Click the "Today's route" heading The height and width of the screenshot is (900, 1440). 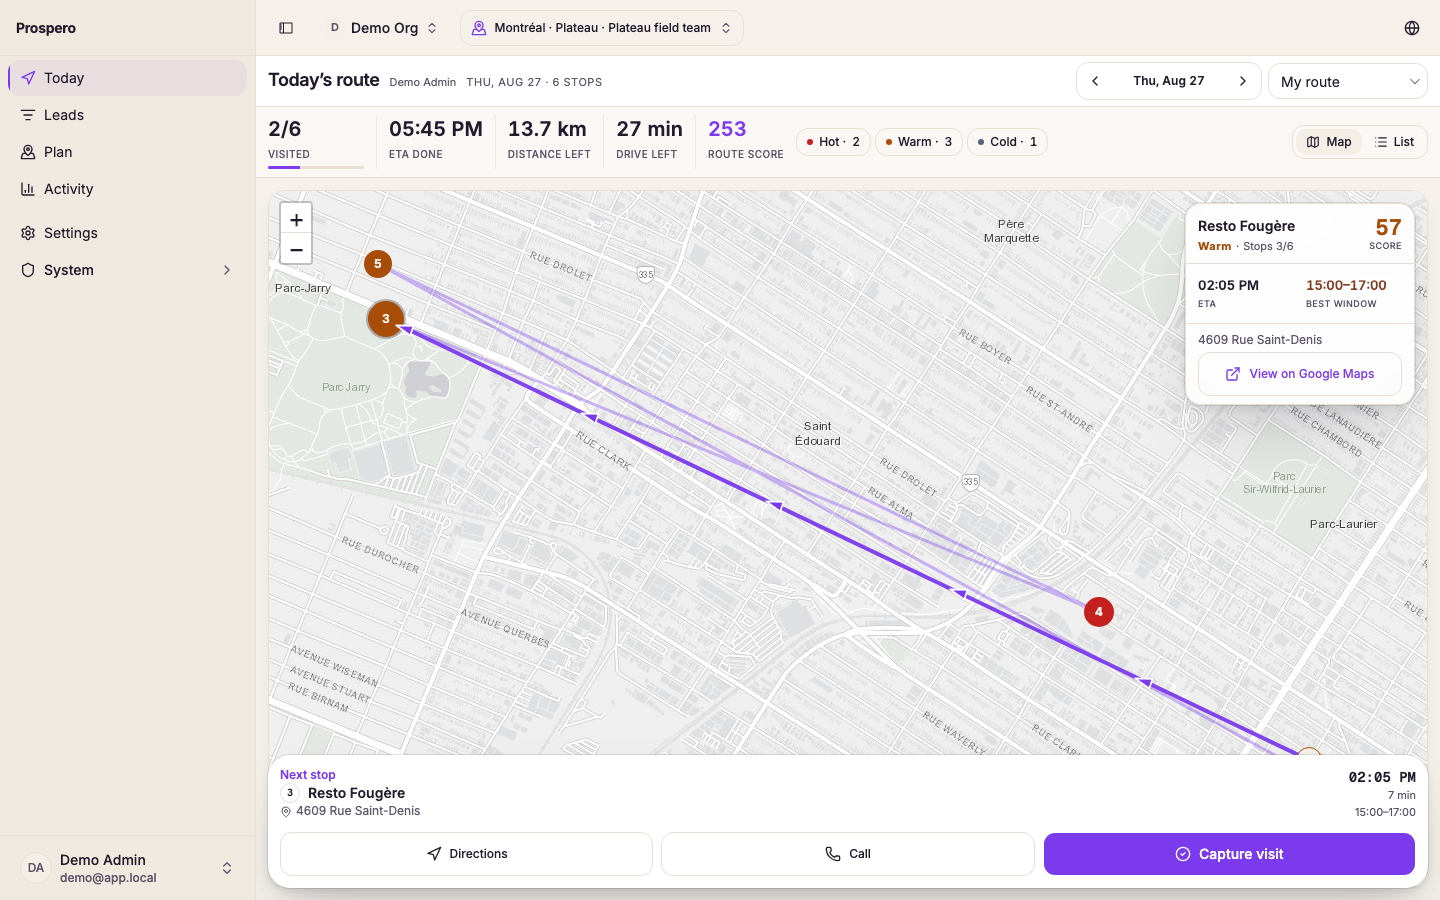click(324, 80)
